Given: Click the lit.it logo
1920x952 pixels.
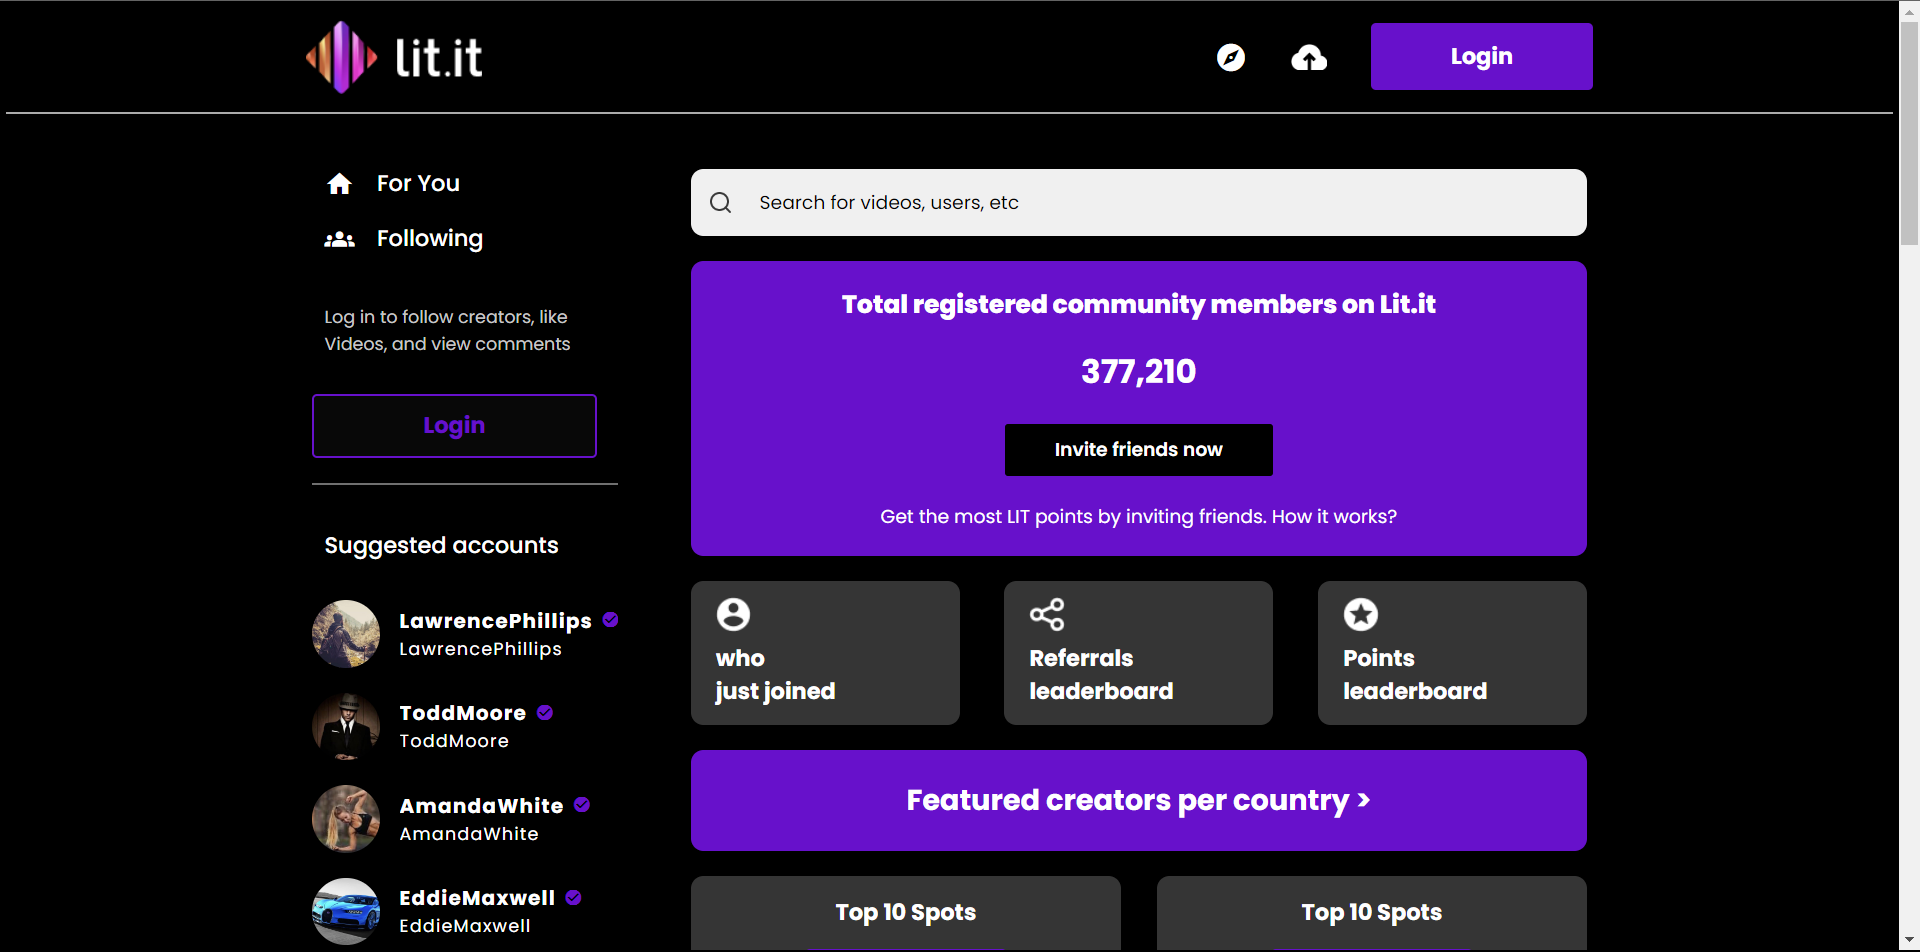Looking at the screenshot, I should click(394, 57).
